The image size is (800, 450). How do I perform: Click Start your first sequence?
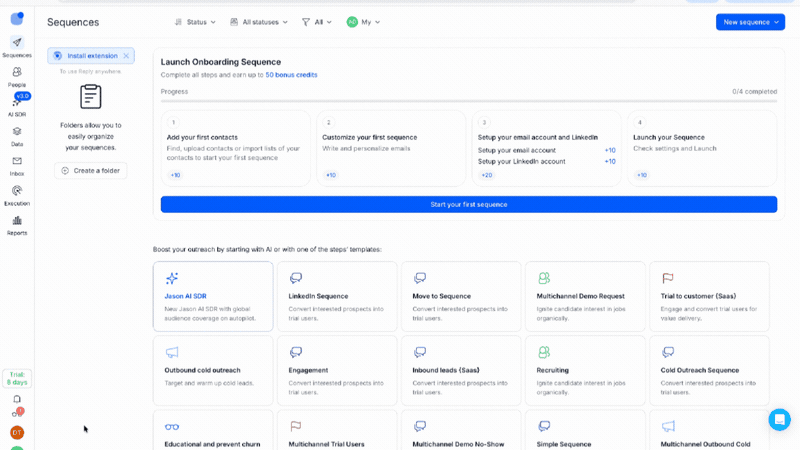coord(469,205)
